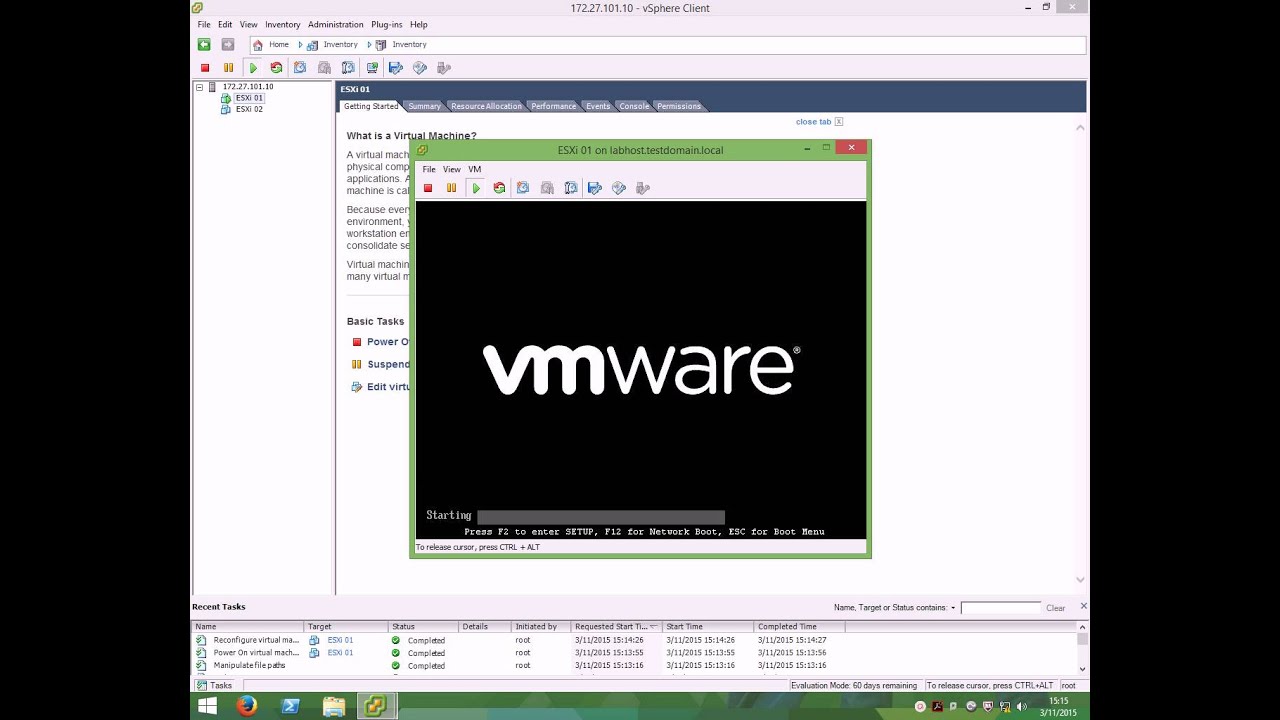
Task: Click ESXi 01 target link in Reconfigure row
Action: point(340,640)
